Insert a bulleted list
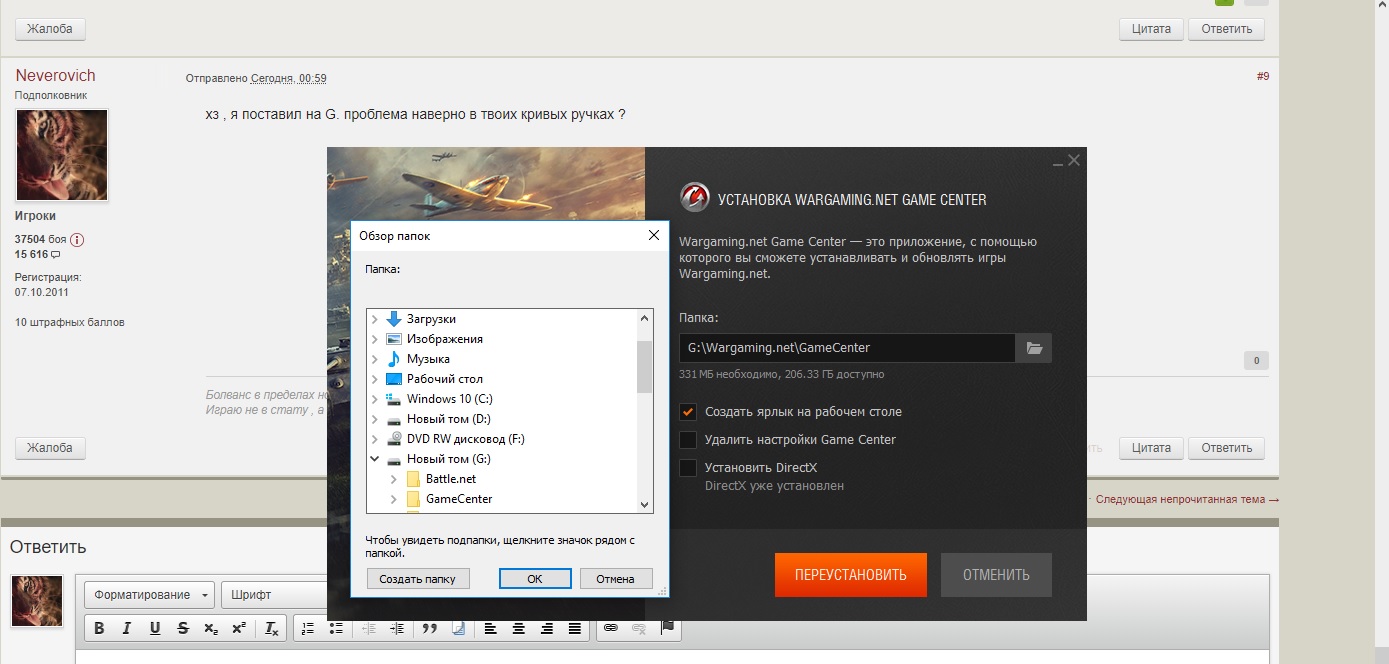Viewport: 1389px width, 664px height. click(336, 628)
